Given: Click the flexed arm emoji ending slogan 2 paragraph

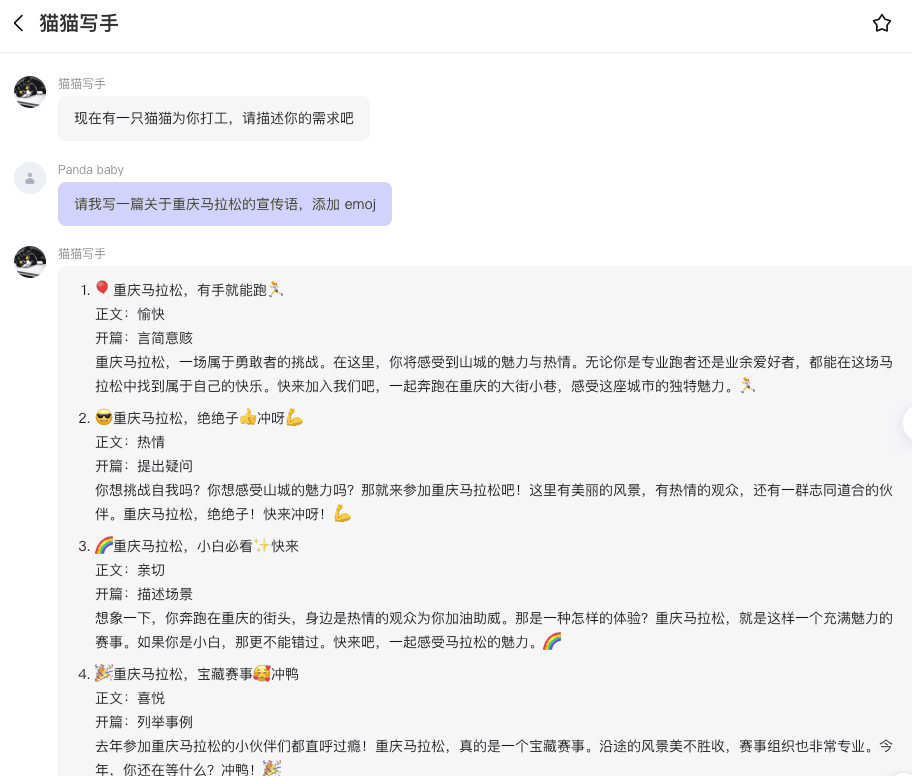Looking at the screenshot, I should pyautogui.click(x=342, y=514).
